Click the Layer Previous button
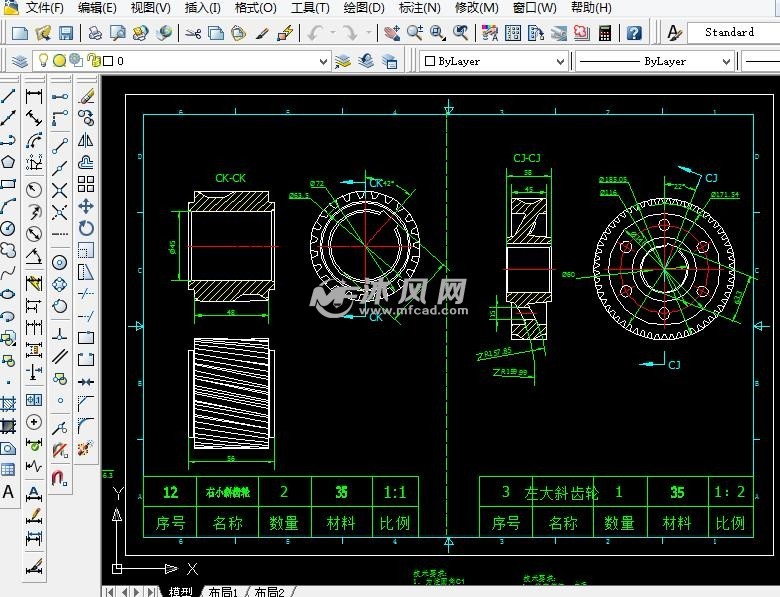Screen dimensions: 780x597 coord(366,61)
